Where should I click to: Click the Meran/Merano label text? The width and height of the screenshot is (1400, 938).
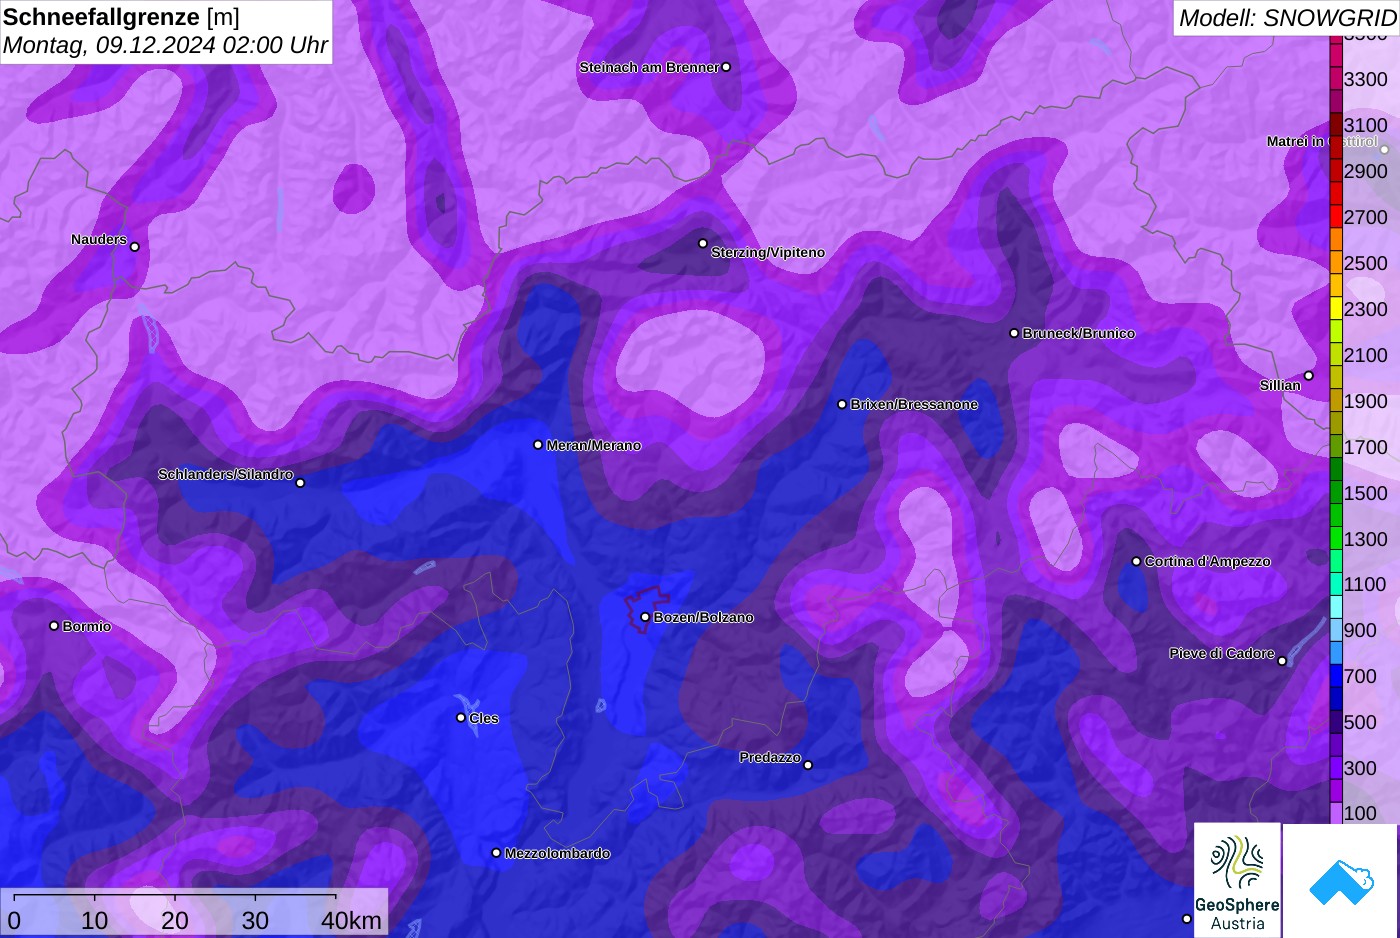(594, 445)
